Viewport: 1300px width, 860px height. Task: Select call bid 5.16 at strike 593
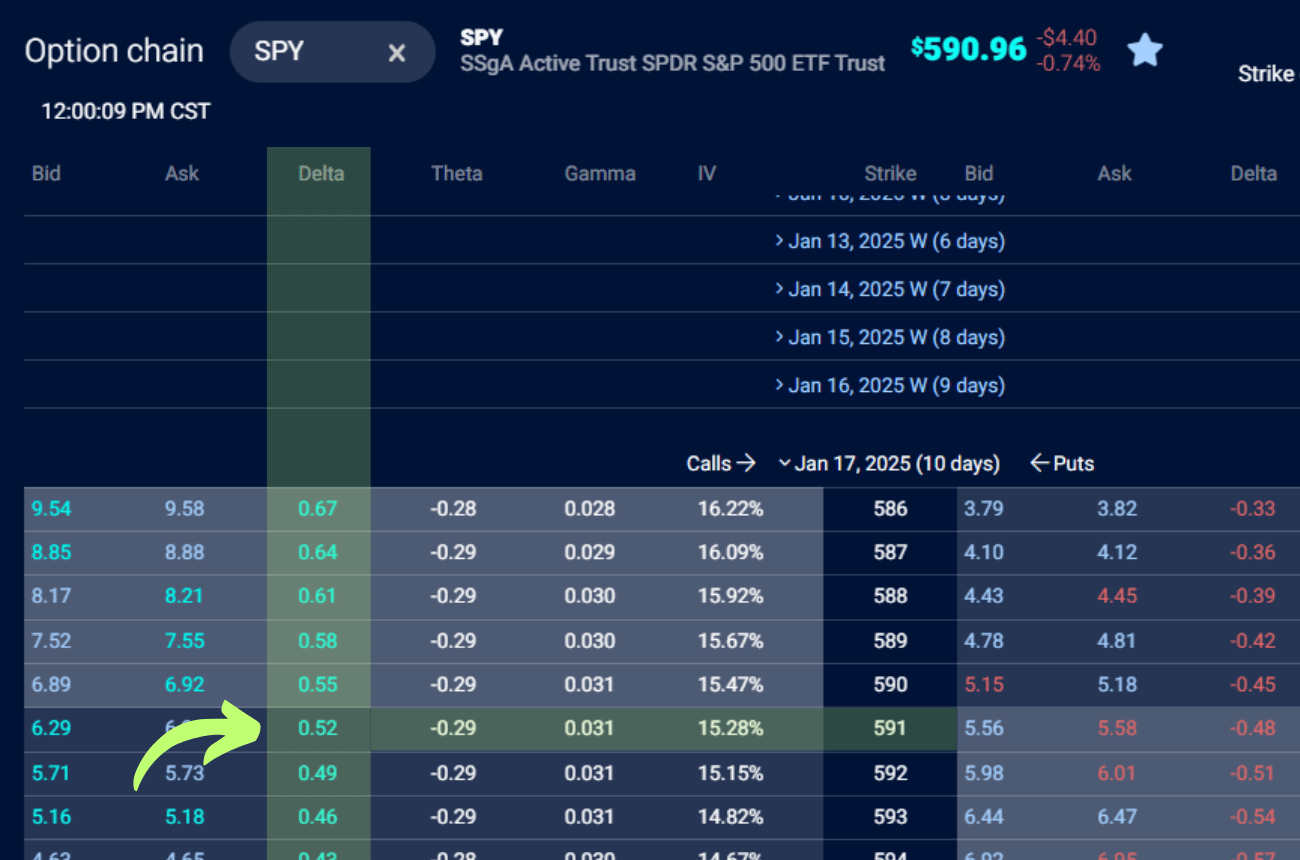(x=51, y=816)
